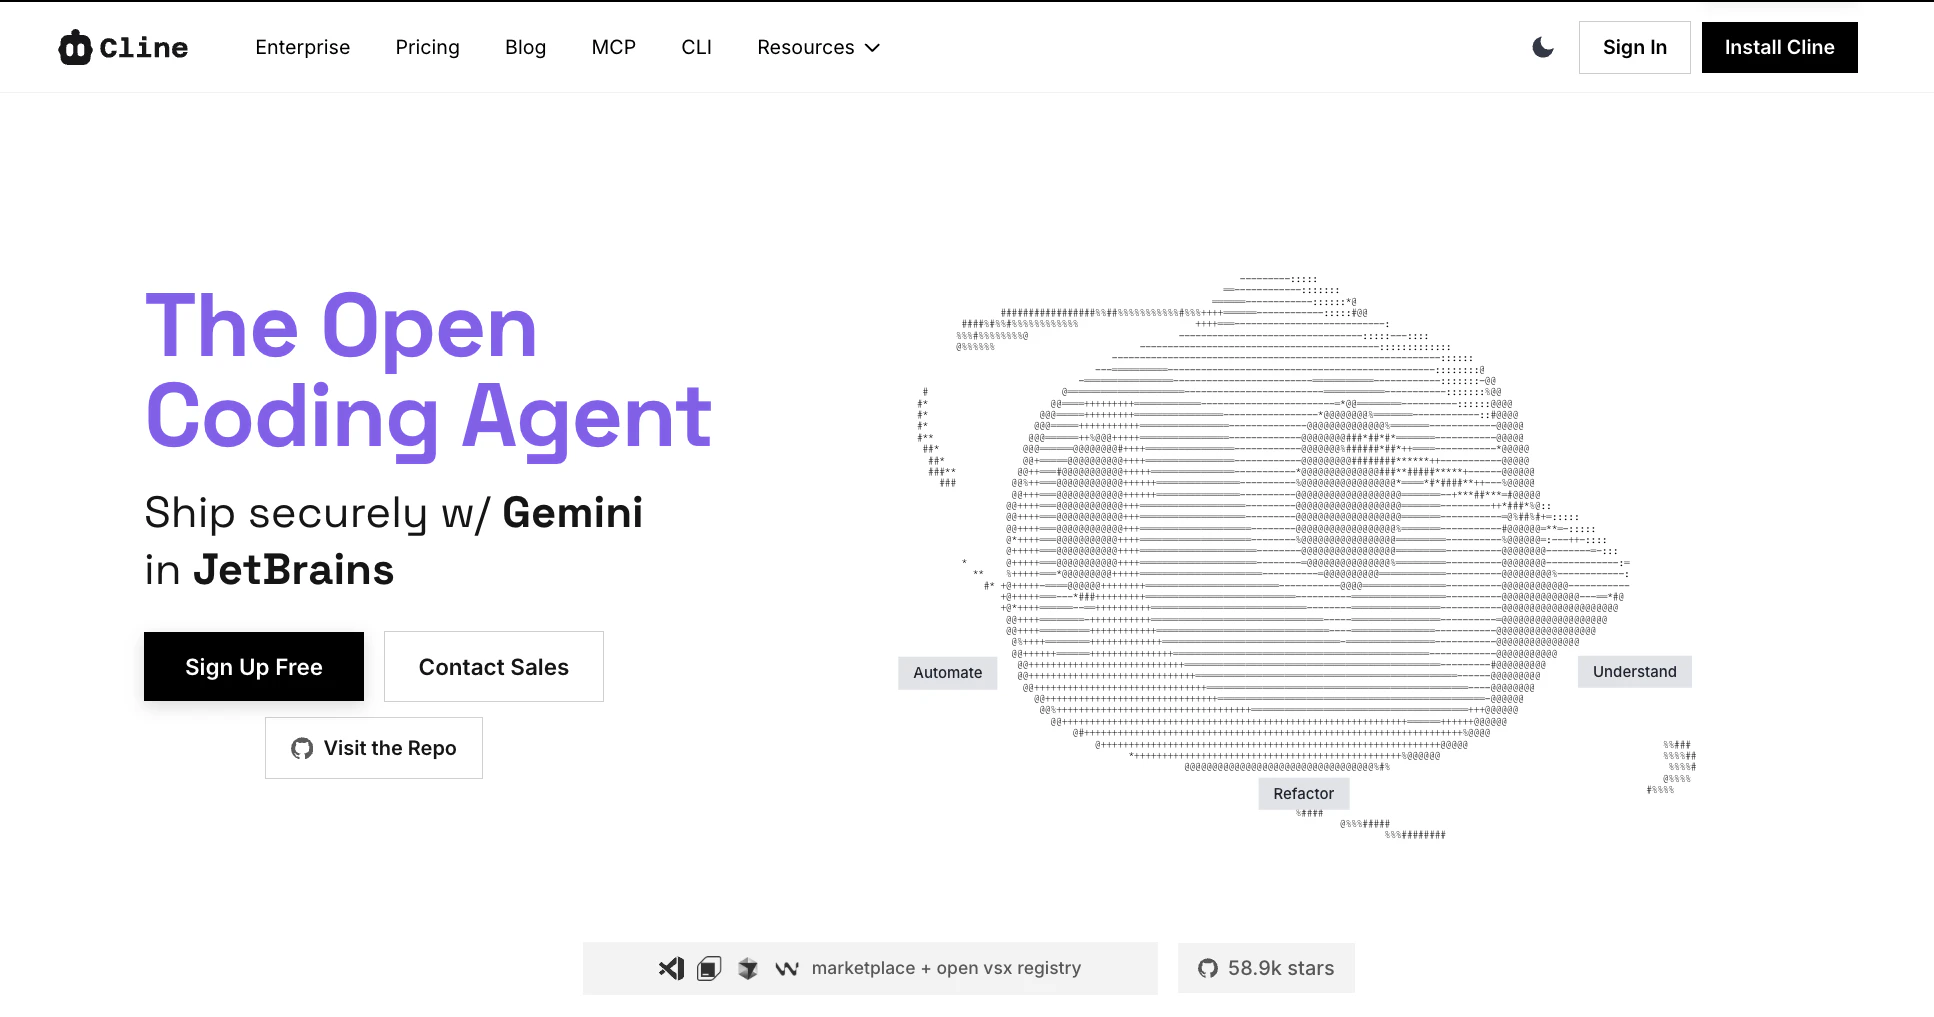1934x1017 pixels.
Task: Select the Understand label on the ASCII art
Action: pos(1635,672)
